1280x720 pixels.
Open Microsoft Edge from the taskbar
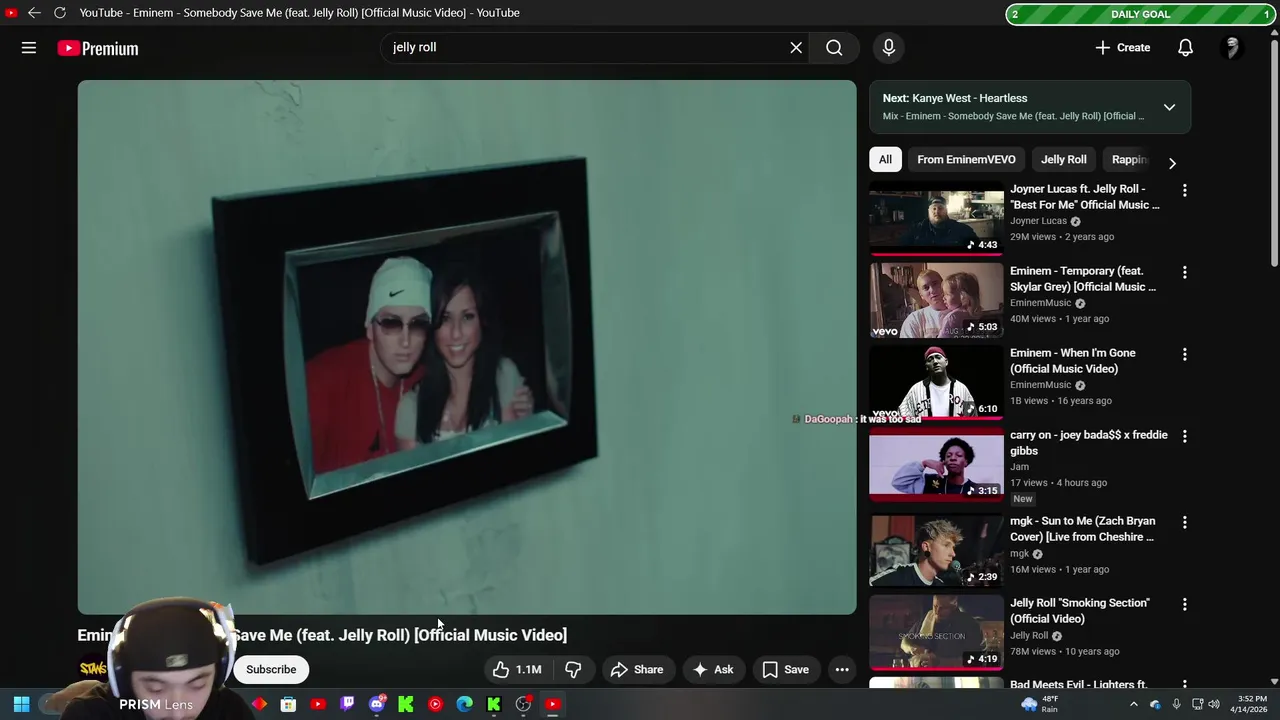pos(464,704)
